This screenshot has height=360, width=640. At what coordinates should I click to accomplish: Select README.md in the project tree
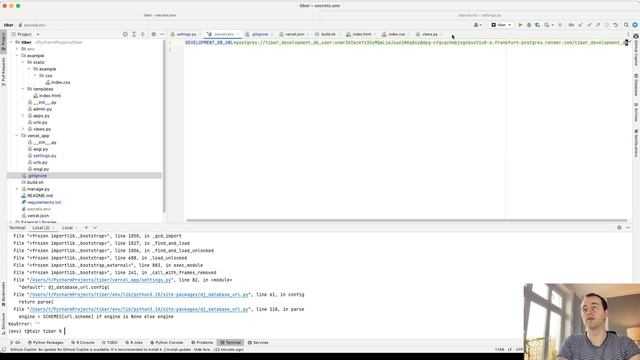point(40,196)
